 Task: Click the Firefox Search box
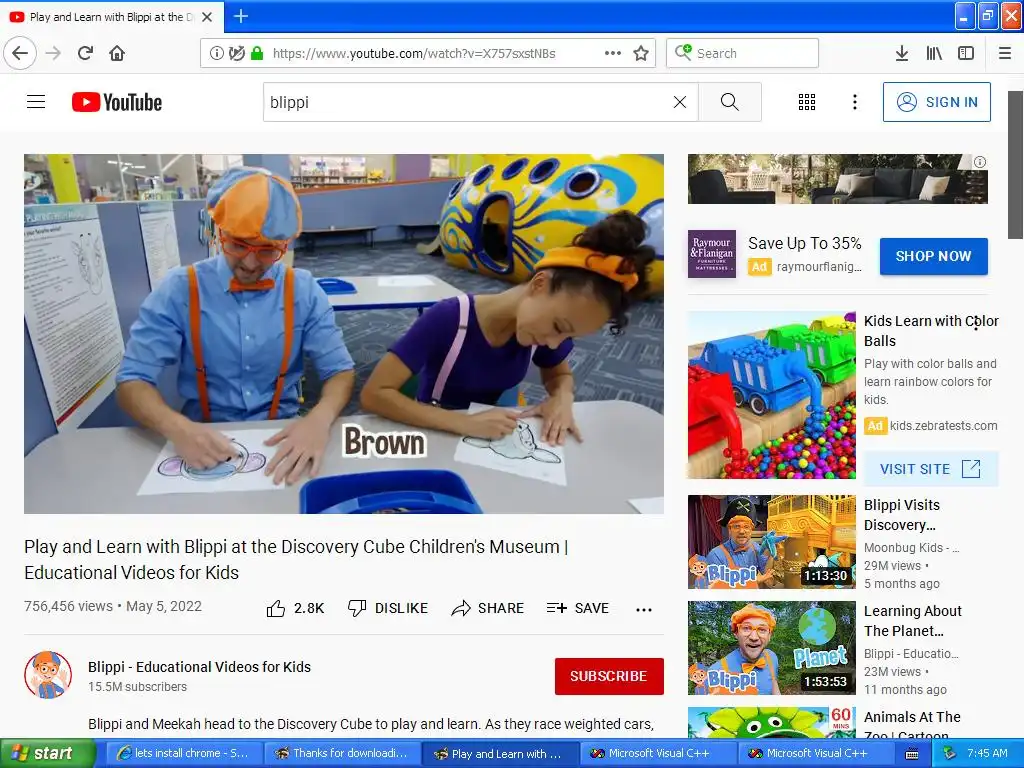click(742, 54)
